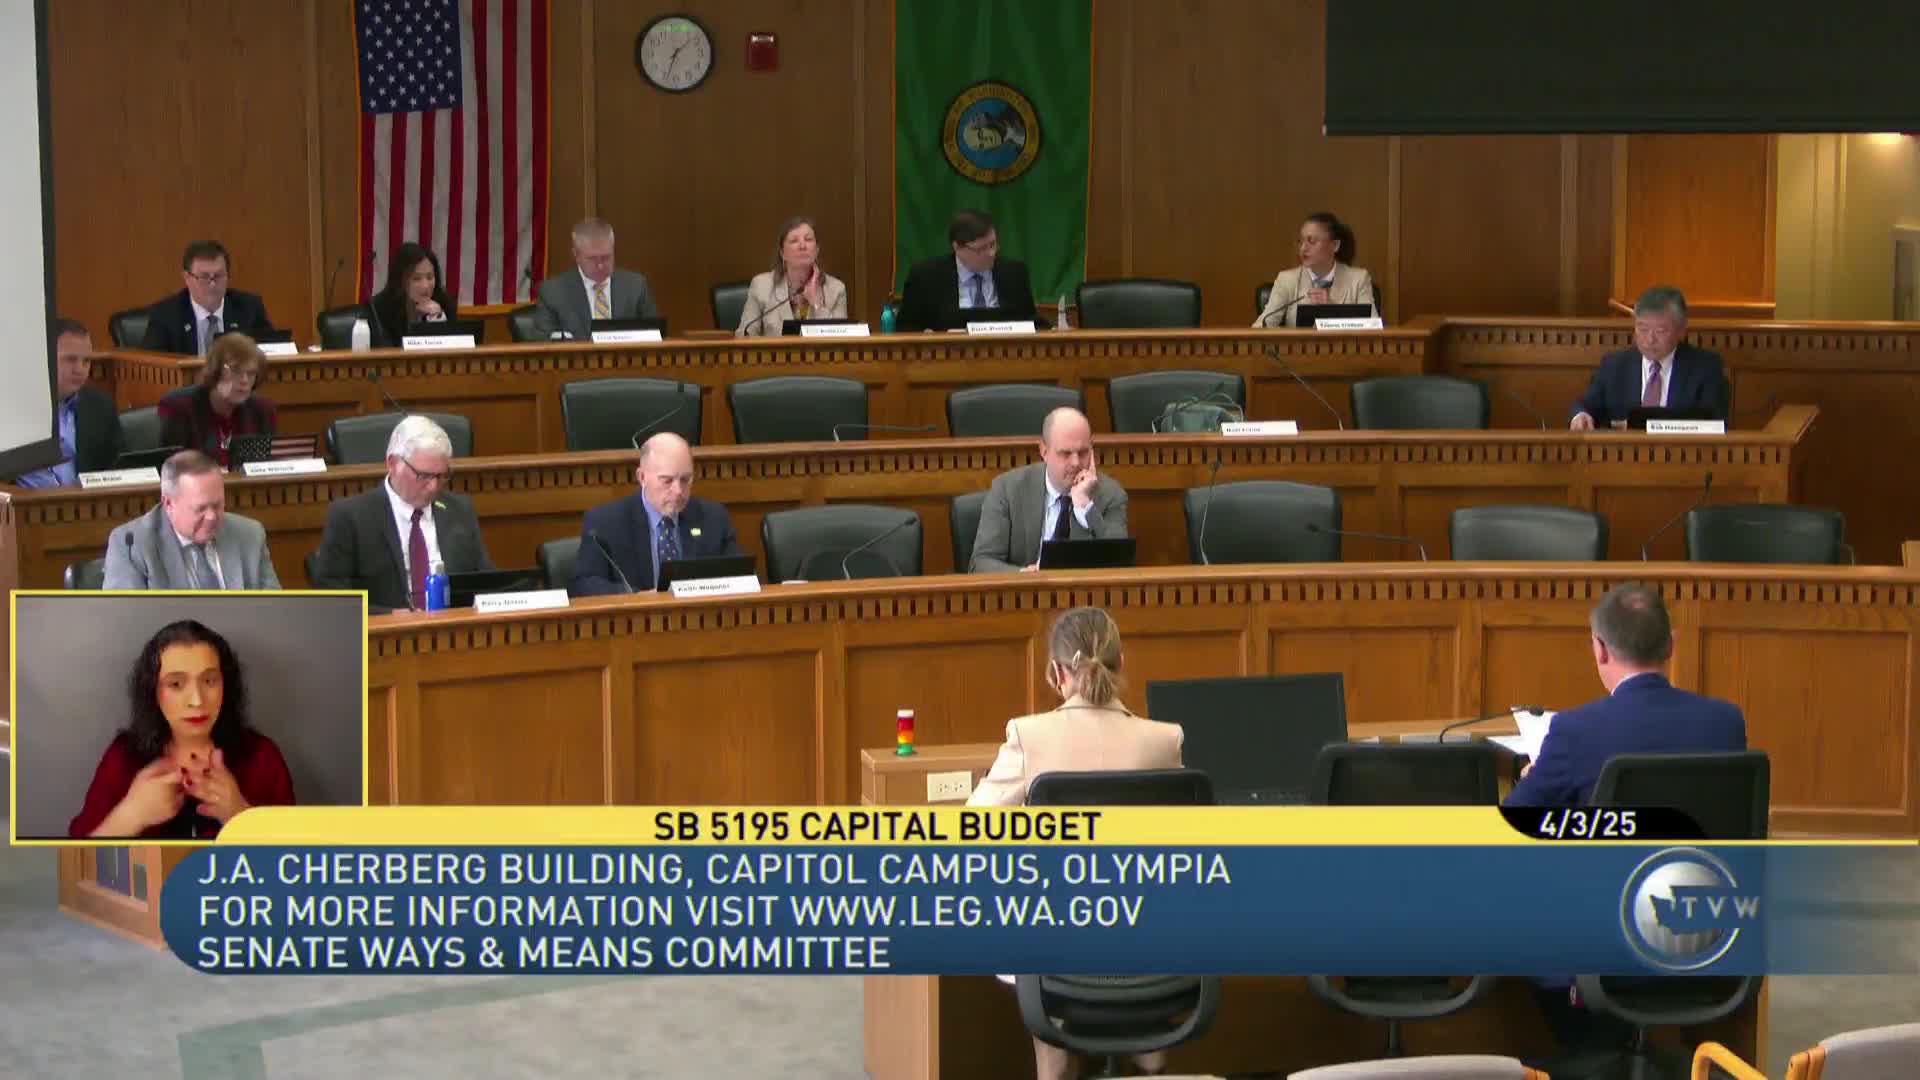This screenshot has height=1080, width=1920.
Task: Click the wall power outlet on testimony desk
Action: 948,786
